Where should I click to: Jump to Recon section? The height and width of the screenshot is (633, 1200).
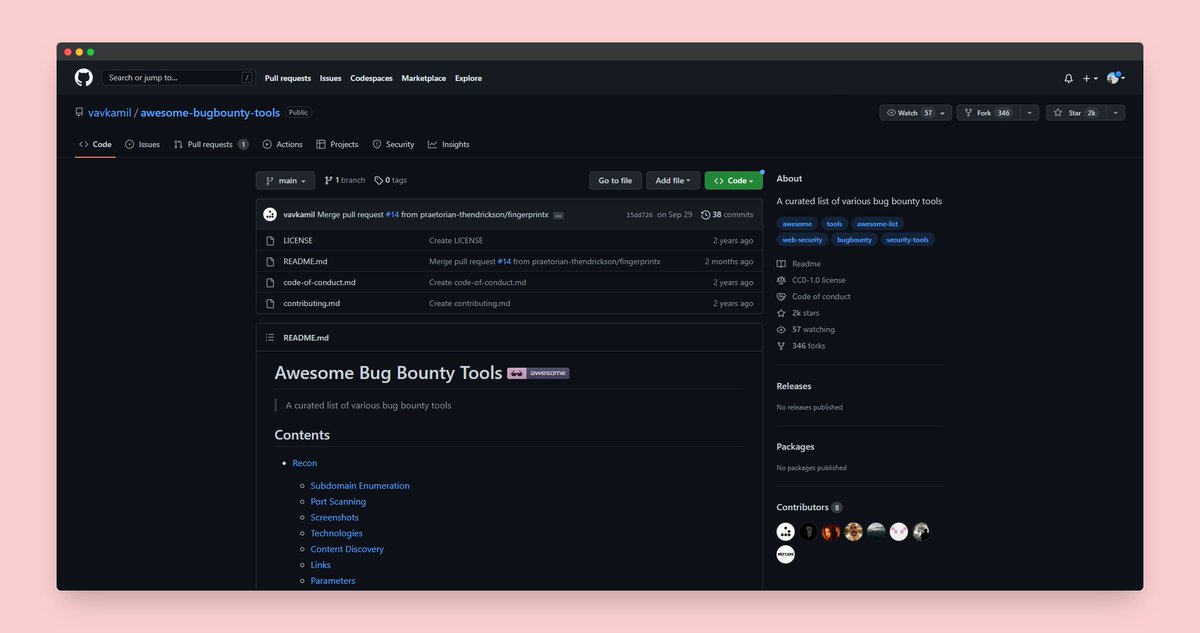[x=305, y=463]
